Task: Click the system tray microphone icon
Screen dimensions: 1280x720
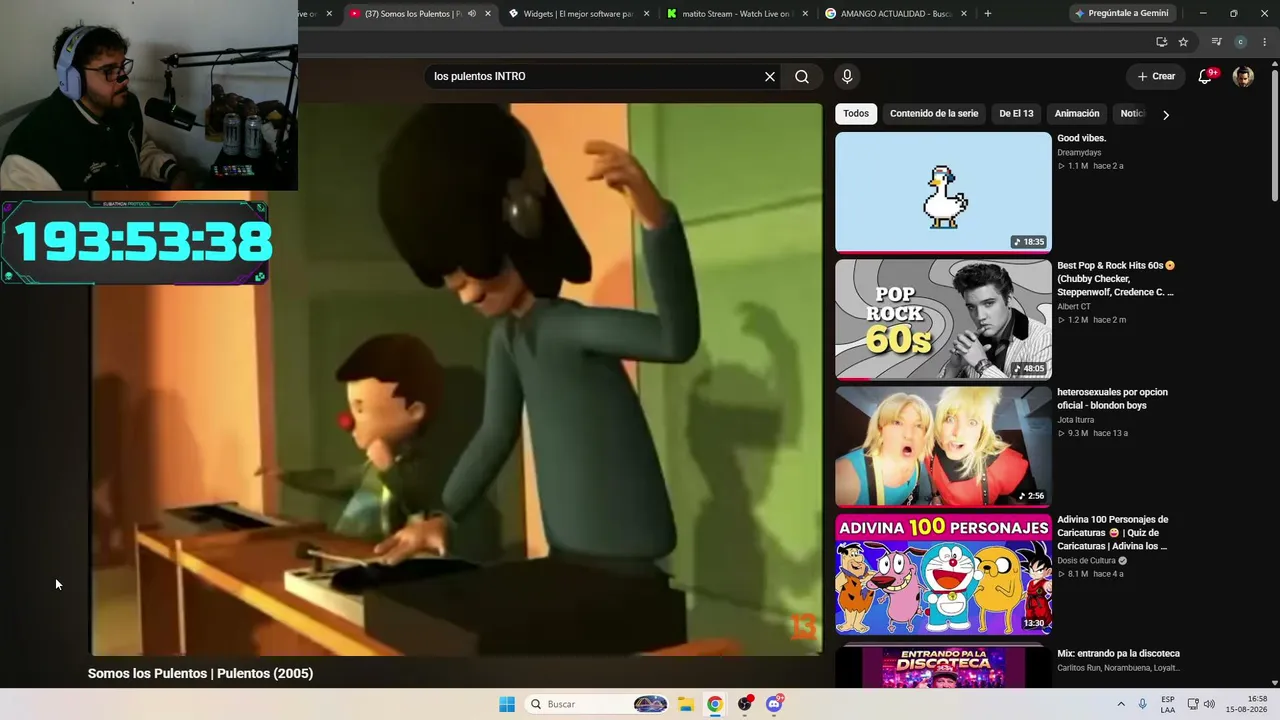Action: pos(1143,704)
